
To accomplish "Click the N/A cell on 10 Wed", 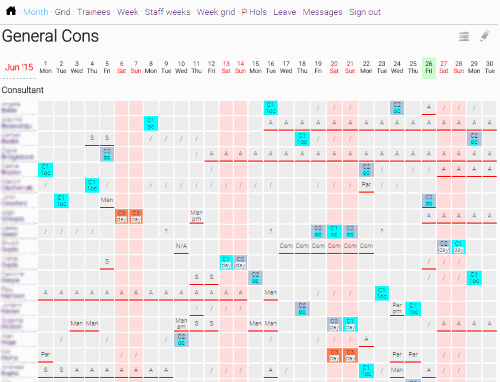I will click(x=181, y=246).
